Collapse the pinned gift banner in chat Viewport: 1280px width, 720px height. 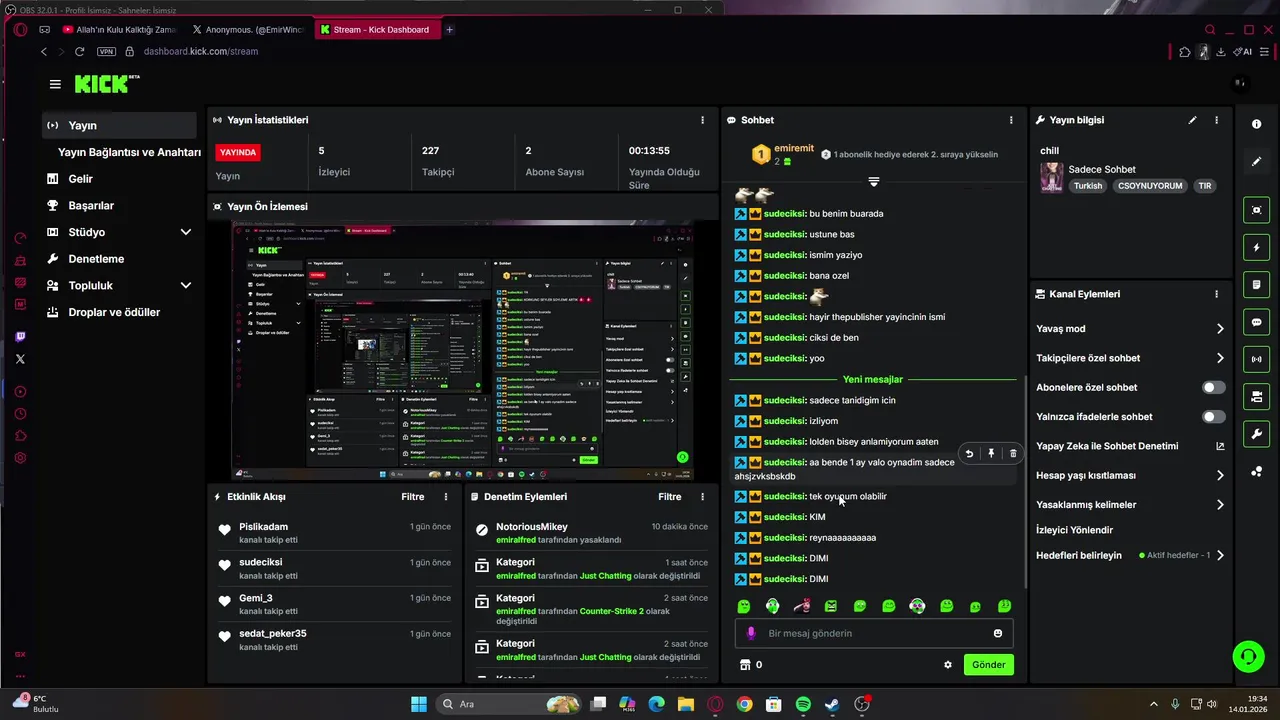874,182
